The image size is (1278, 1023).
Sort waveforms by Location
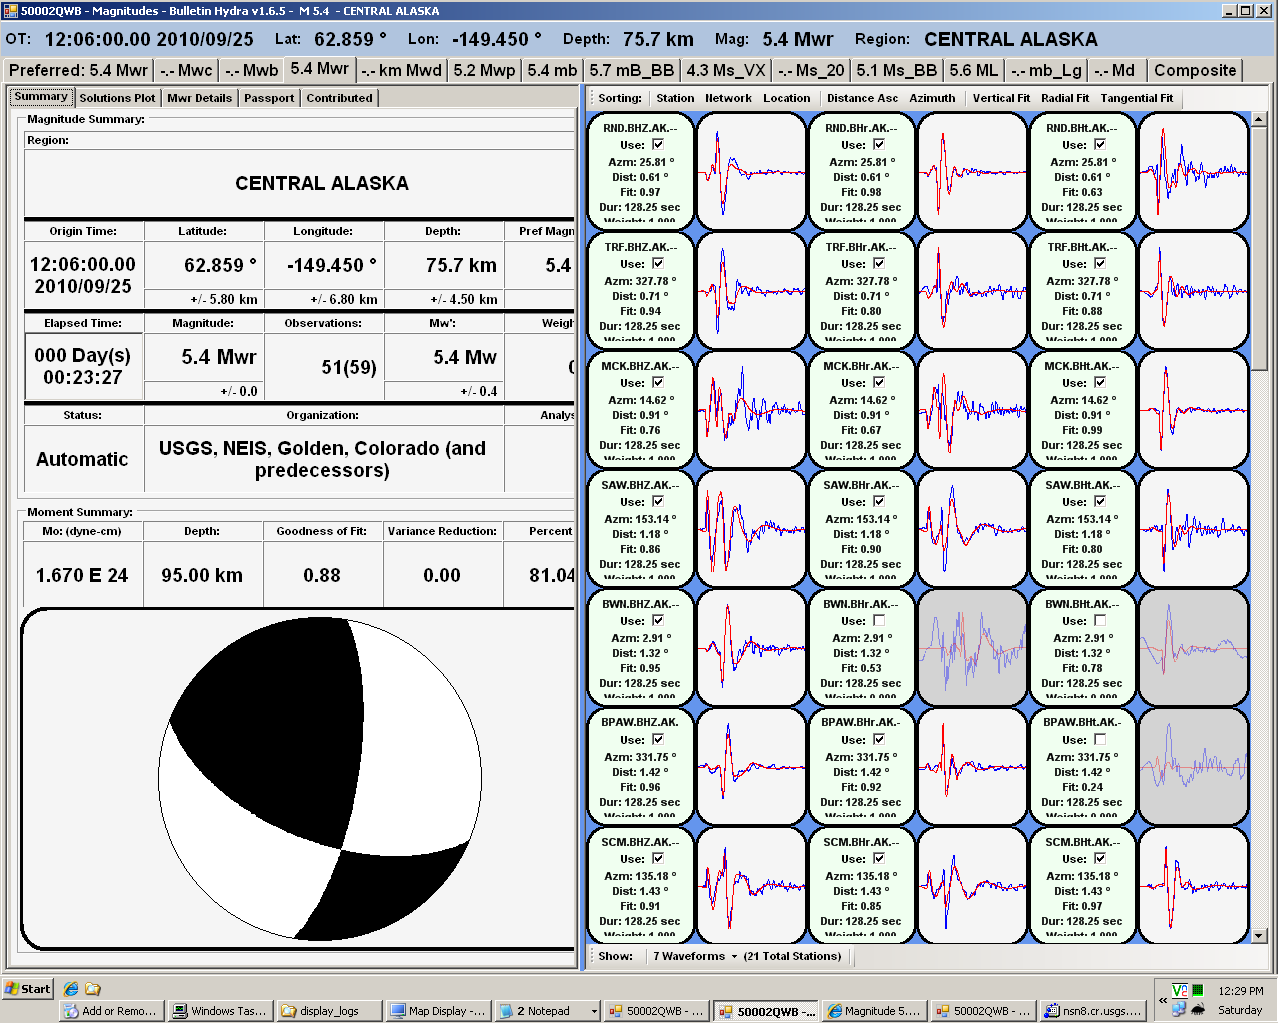pos(786,98)
